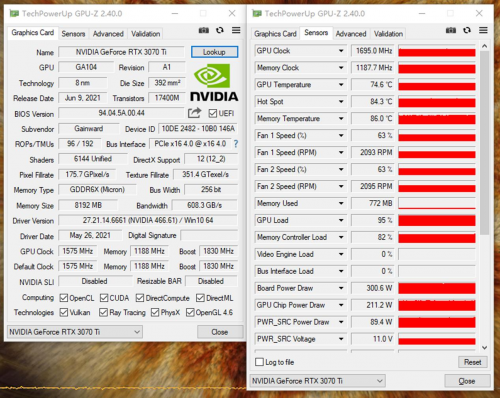This screenshot has width=500, height=398.
Task: Open the Hot Spot sensor dropdown
Action: (341, 101)
